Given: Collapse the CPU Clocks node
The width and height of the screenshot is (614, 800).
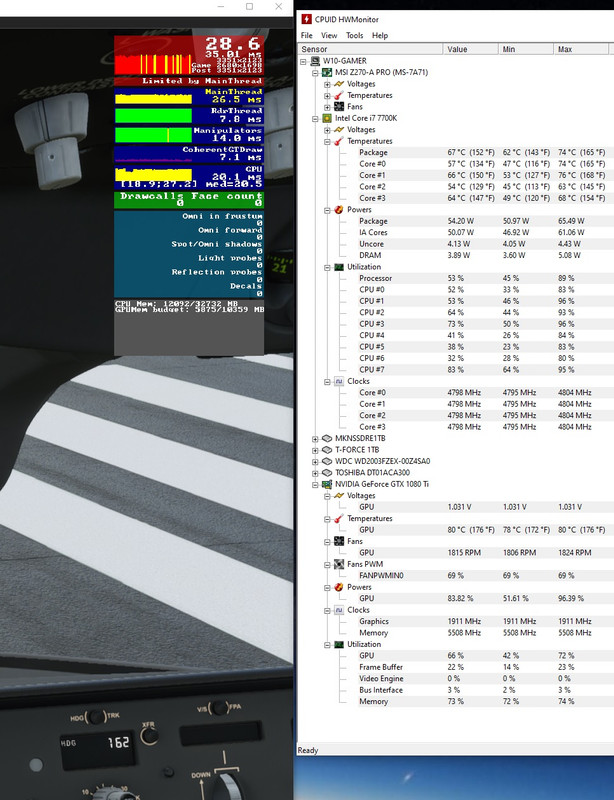Looking at the screenshot, I should (327, 381).
